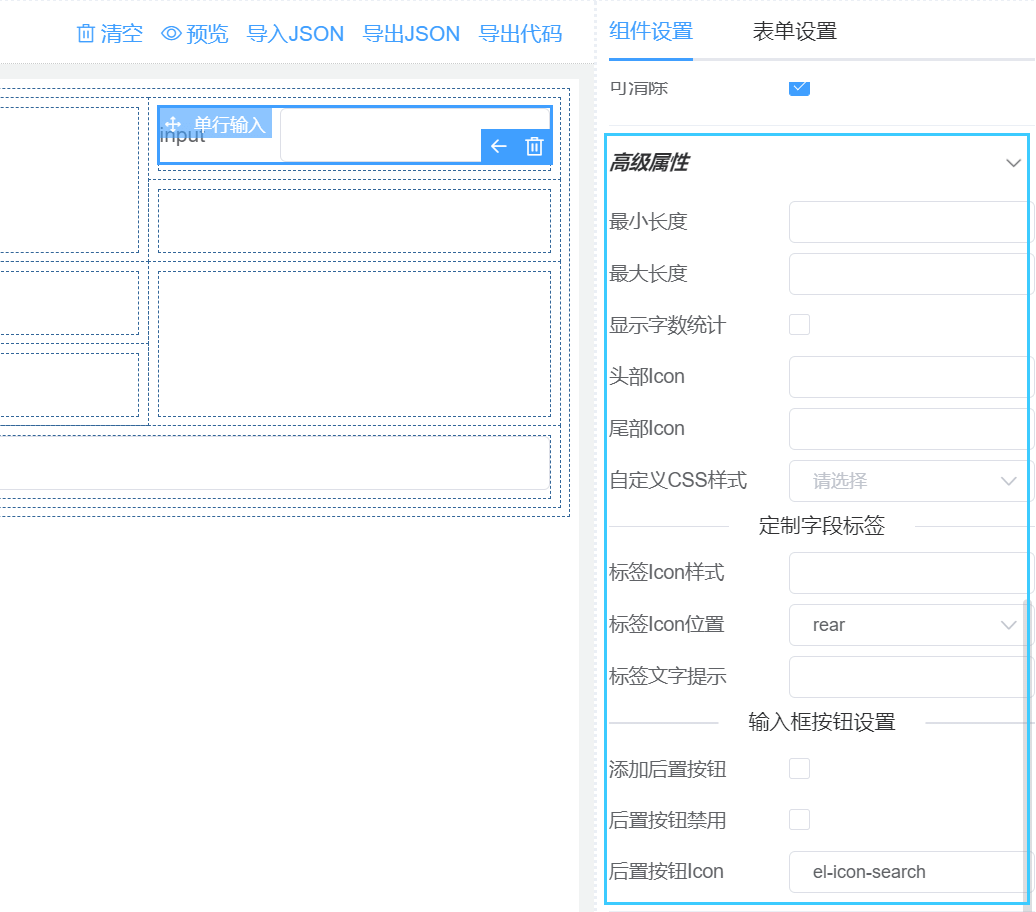Click the 导入JSON button
1036x912 pixels.
[295, 34]
